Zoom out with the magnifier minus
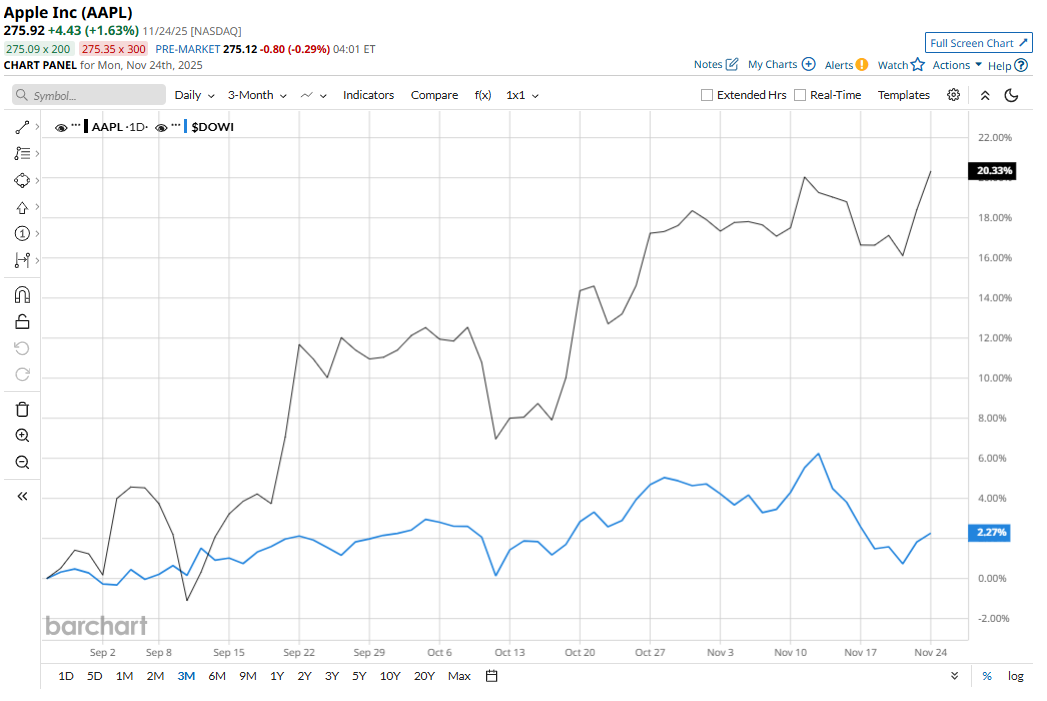This screenshot has width=1047, height=701. pyautogui.click(x=22, y=463)
